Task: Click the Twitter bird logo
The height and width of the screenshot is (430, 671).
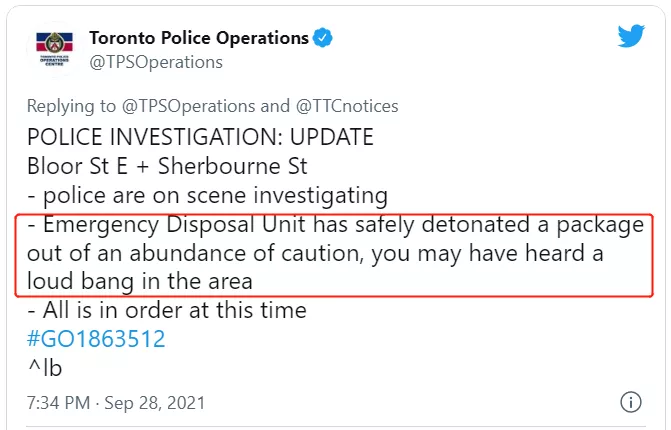Action: [631, 36]
